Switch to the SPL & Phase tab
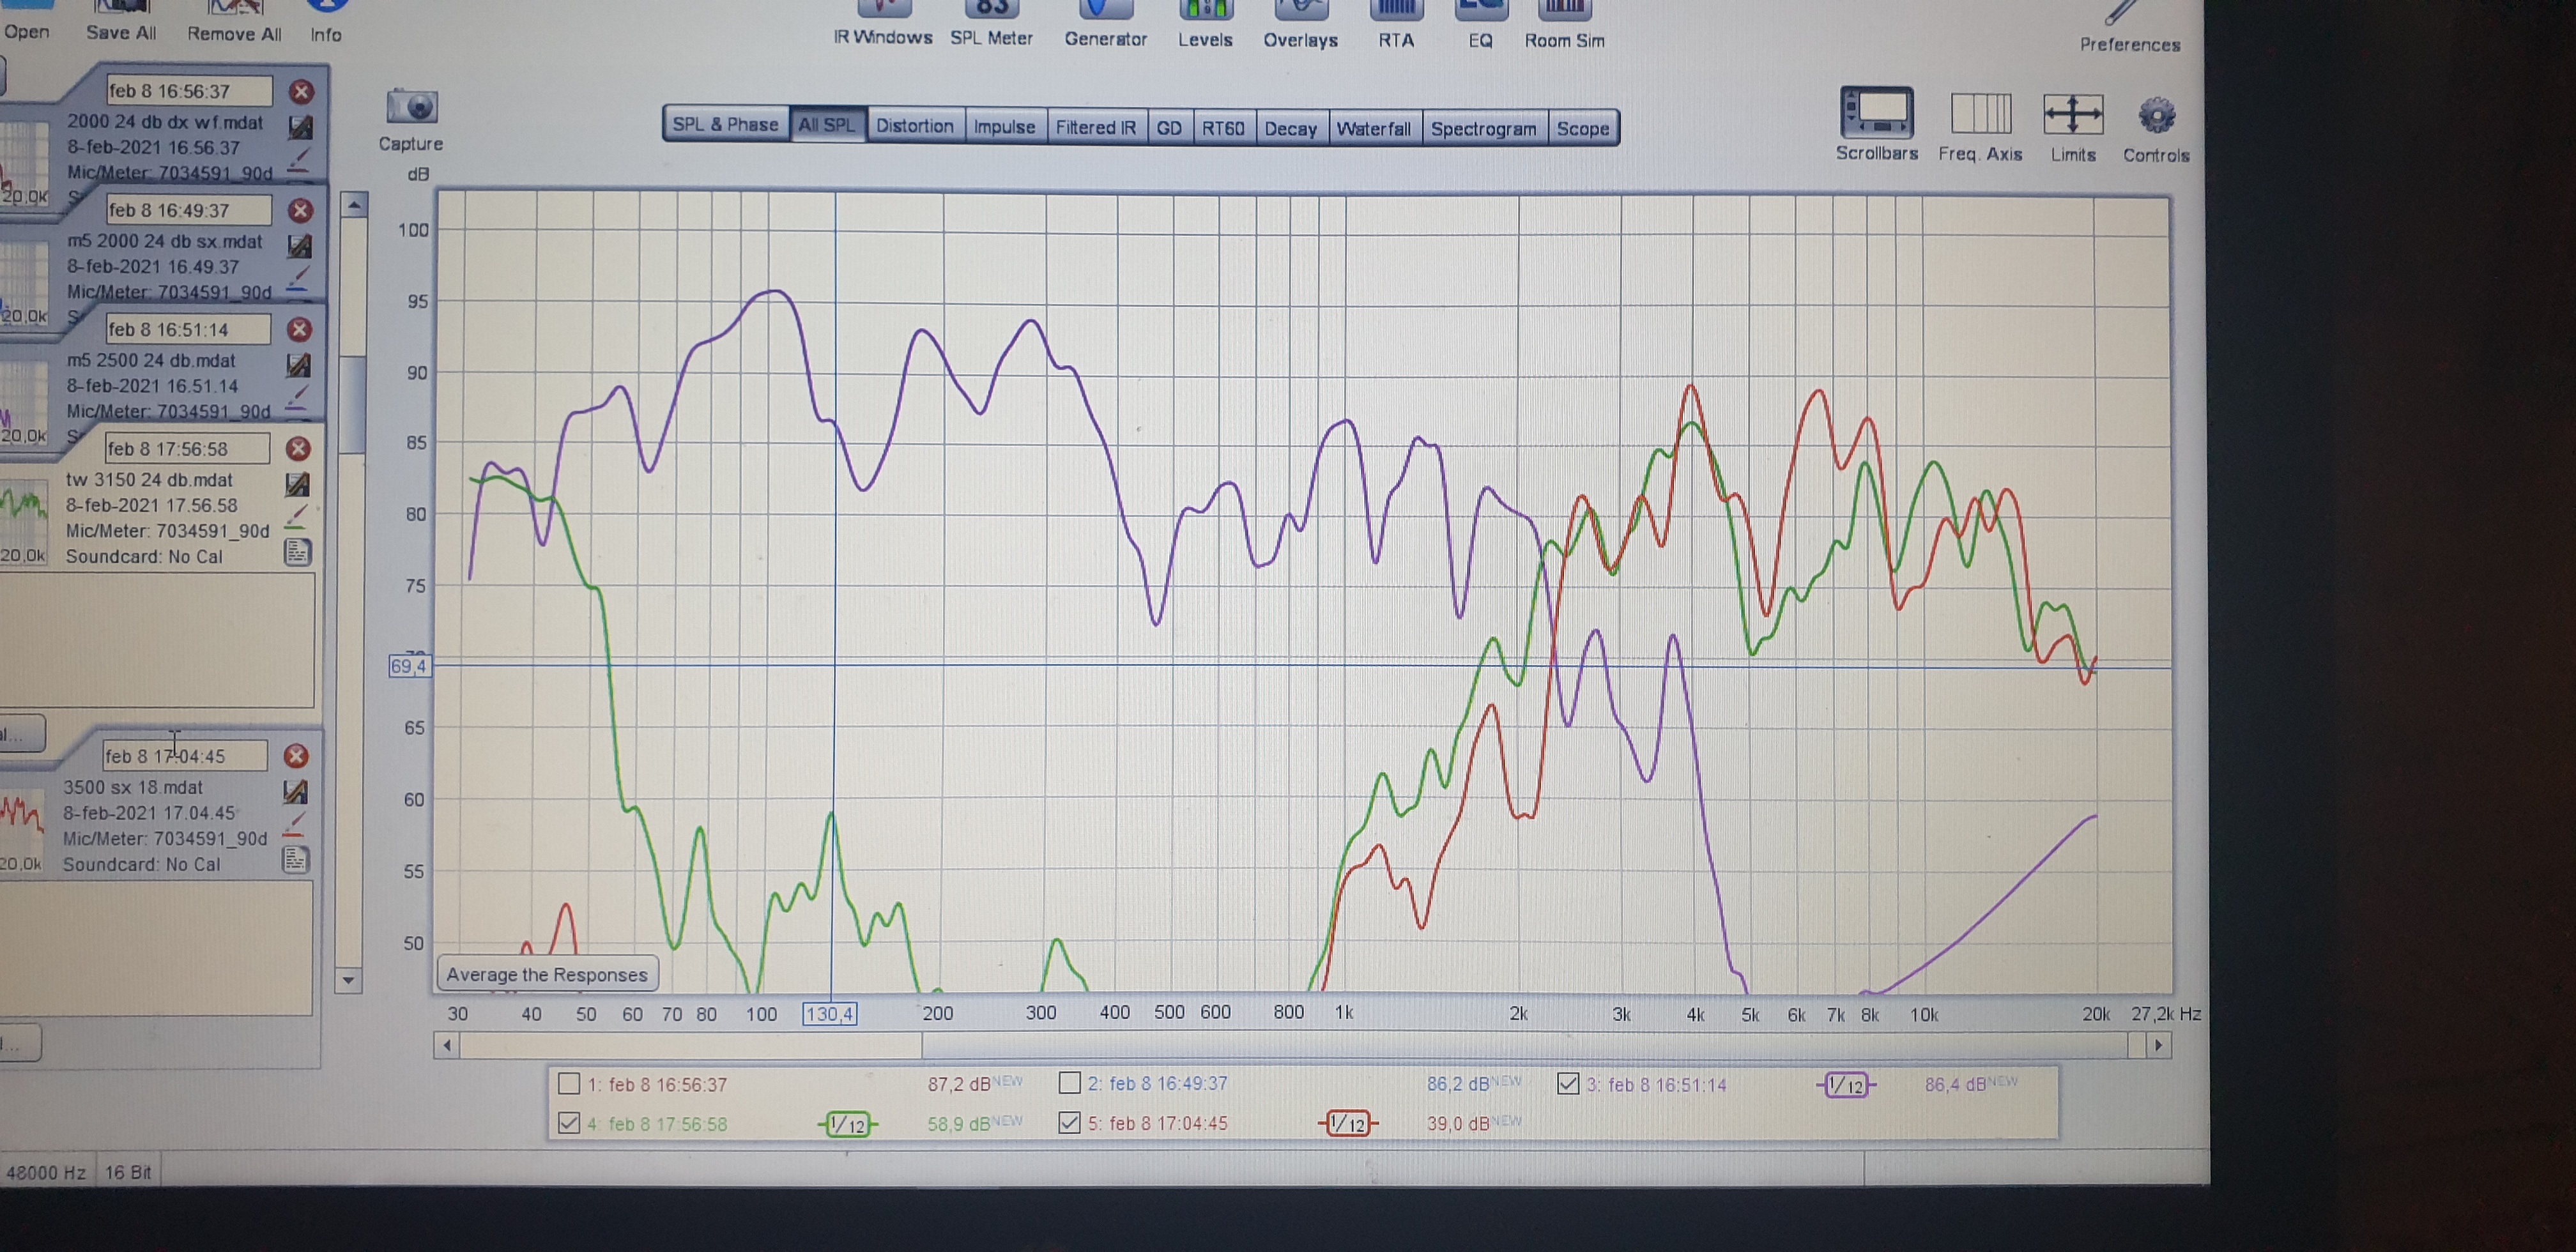 725,124
